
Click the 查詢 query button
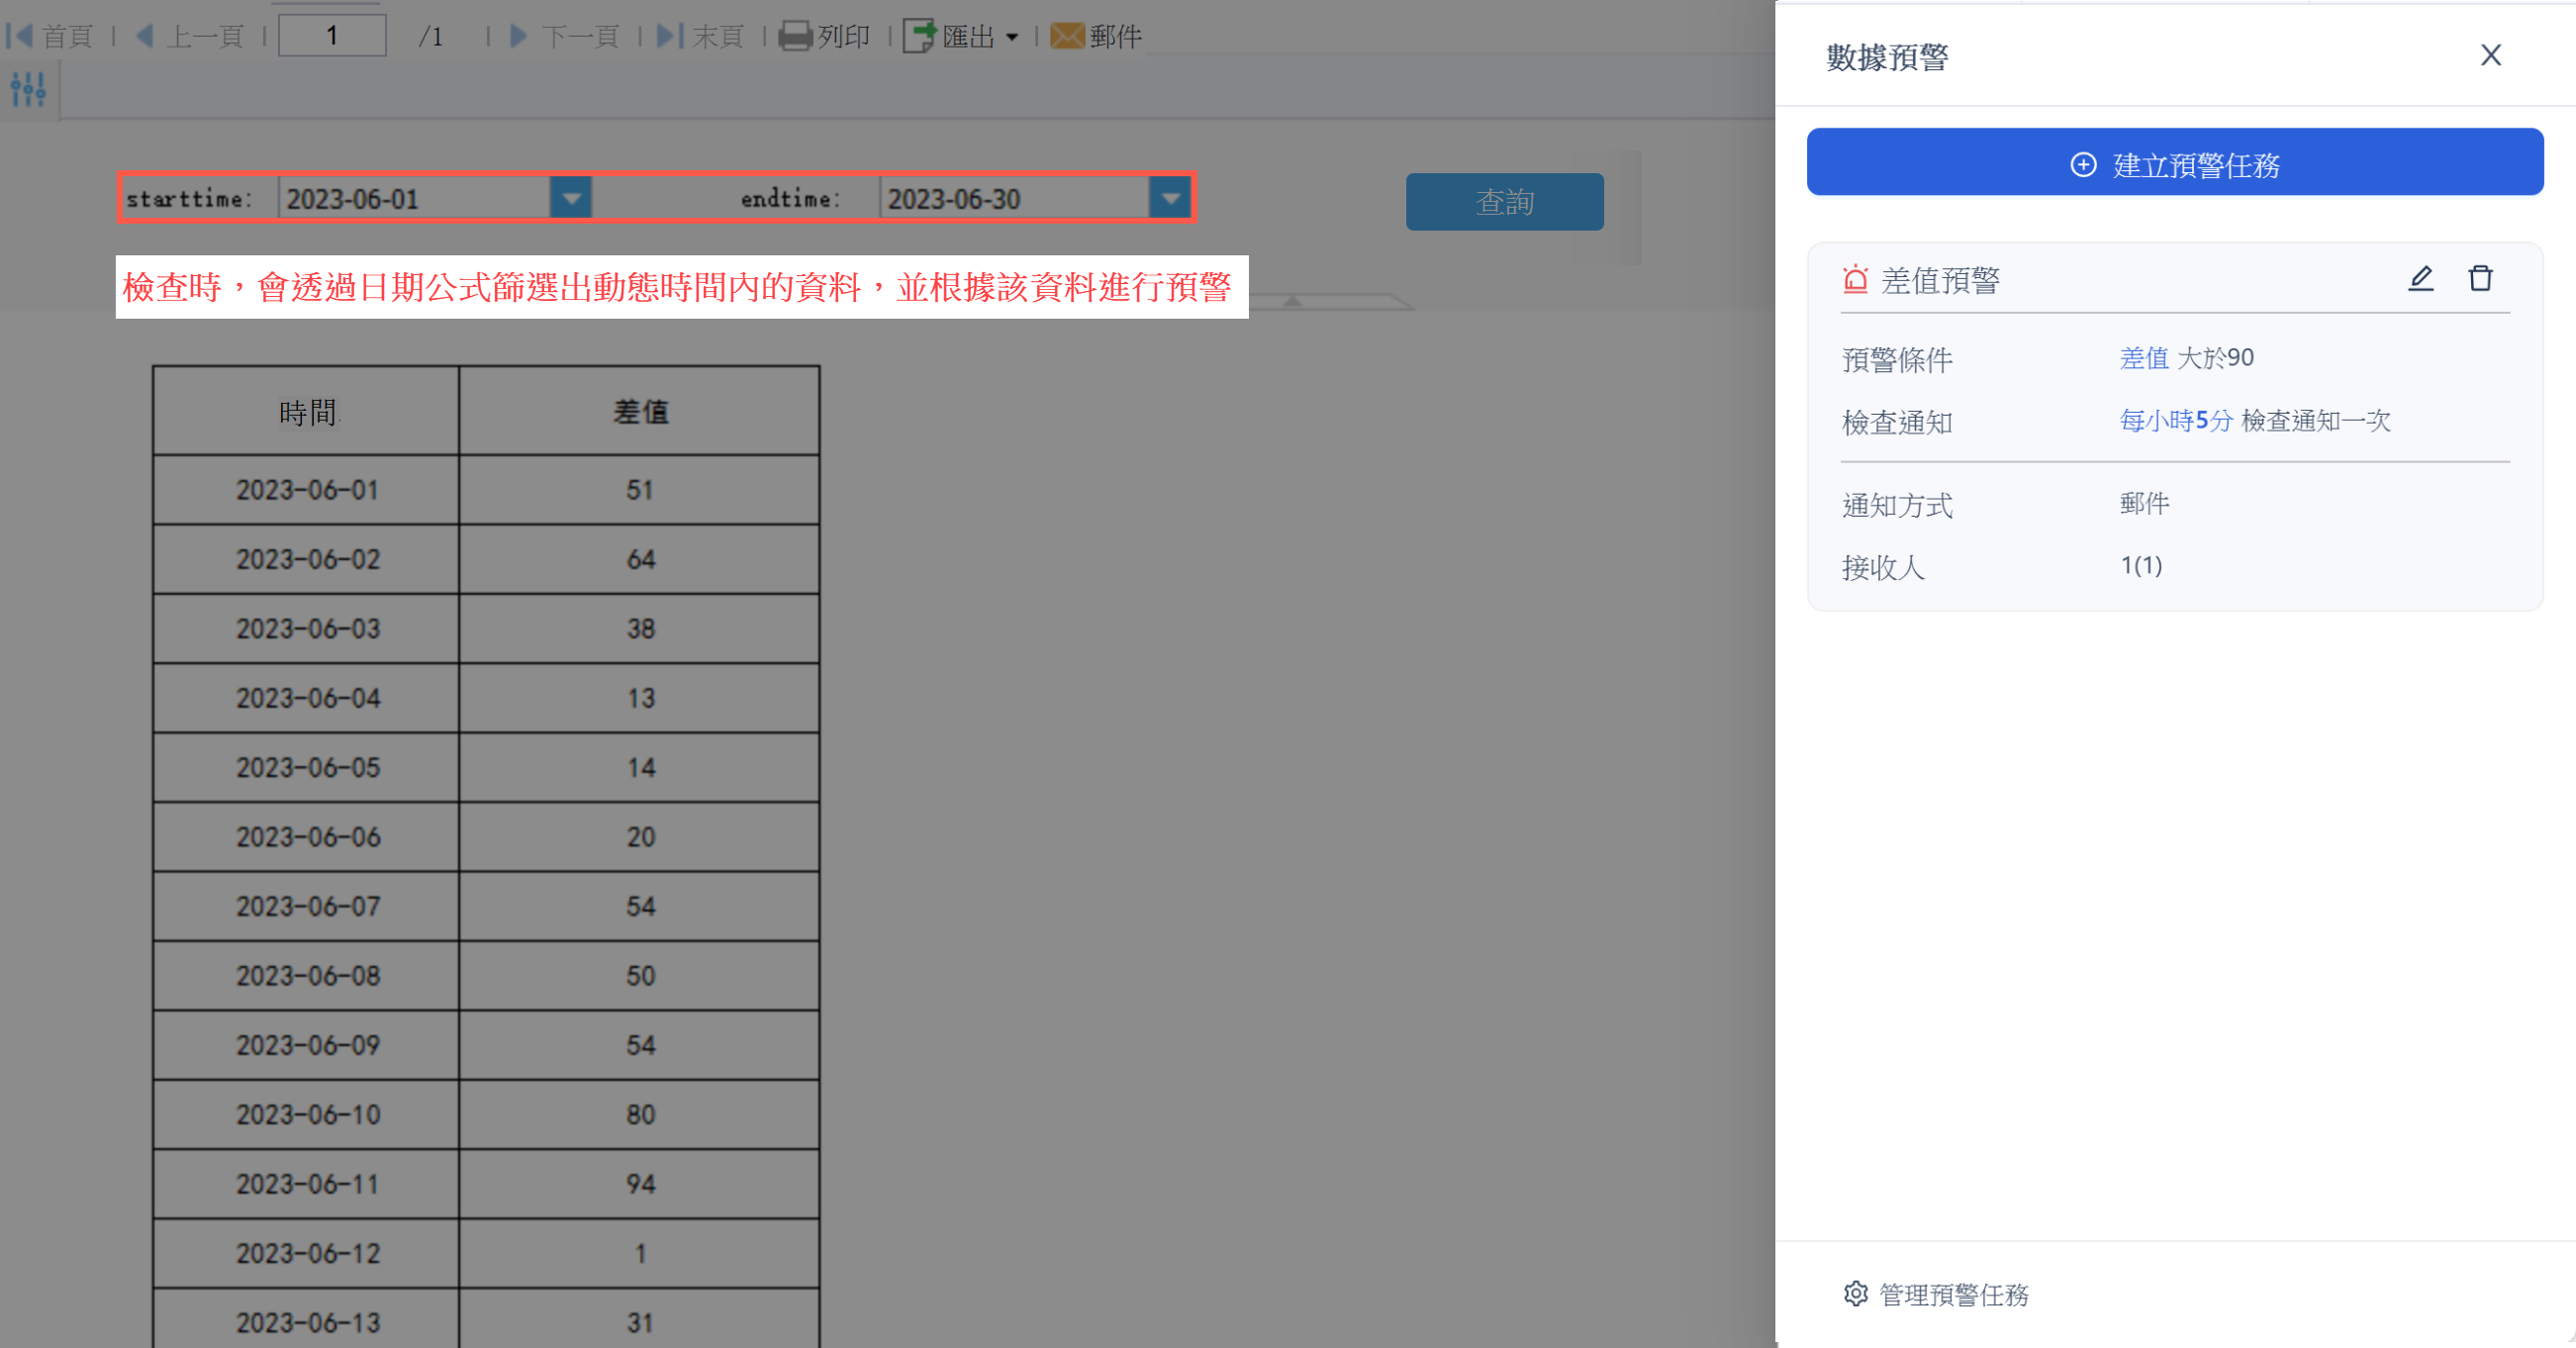[x=1504, y=202]
